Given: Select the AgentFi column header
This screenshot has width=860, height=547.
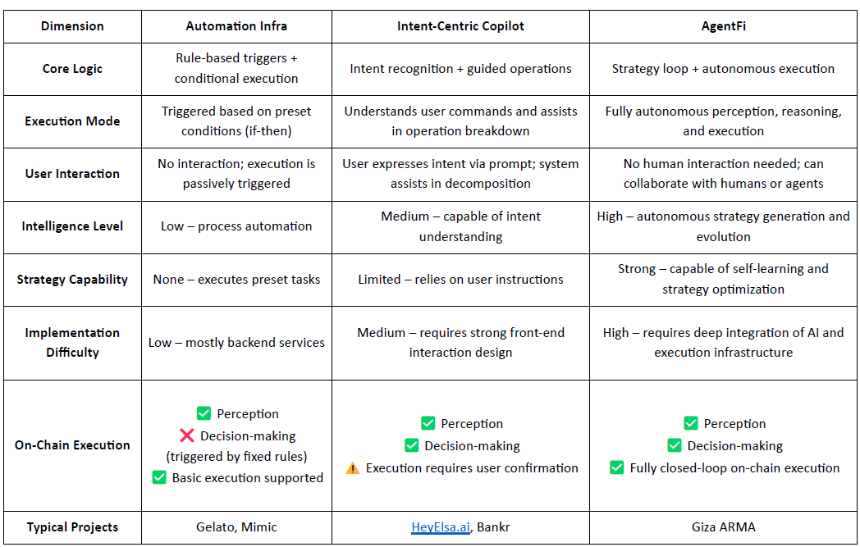Looking at the screenshot, I should (x=723, y=26).
